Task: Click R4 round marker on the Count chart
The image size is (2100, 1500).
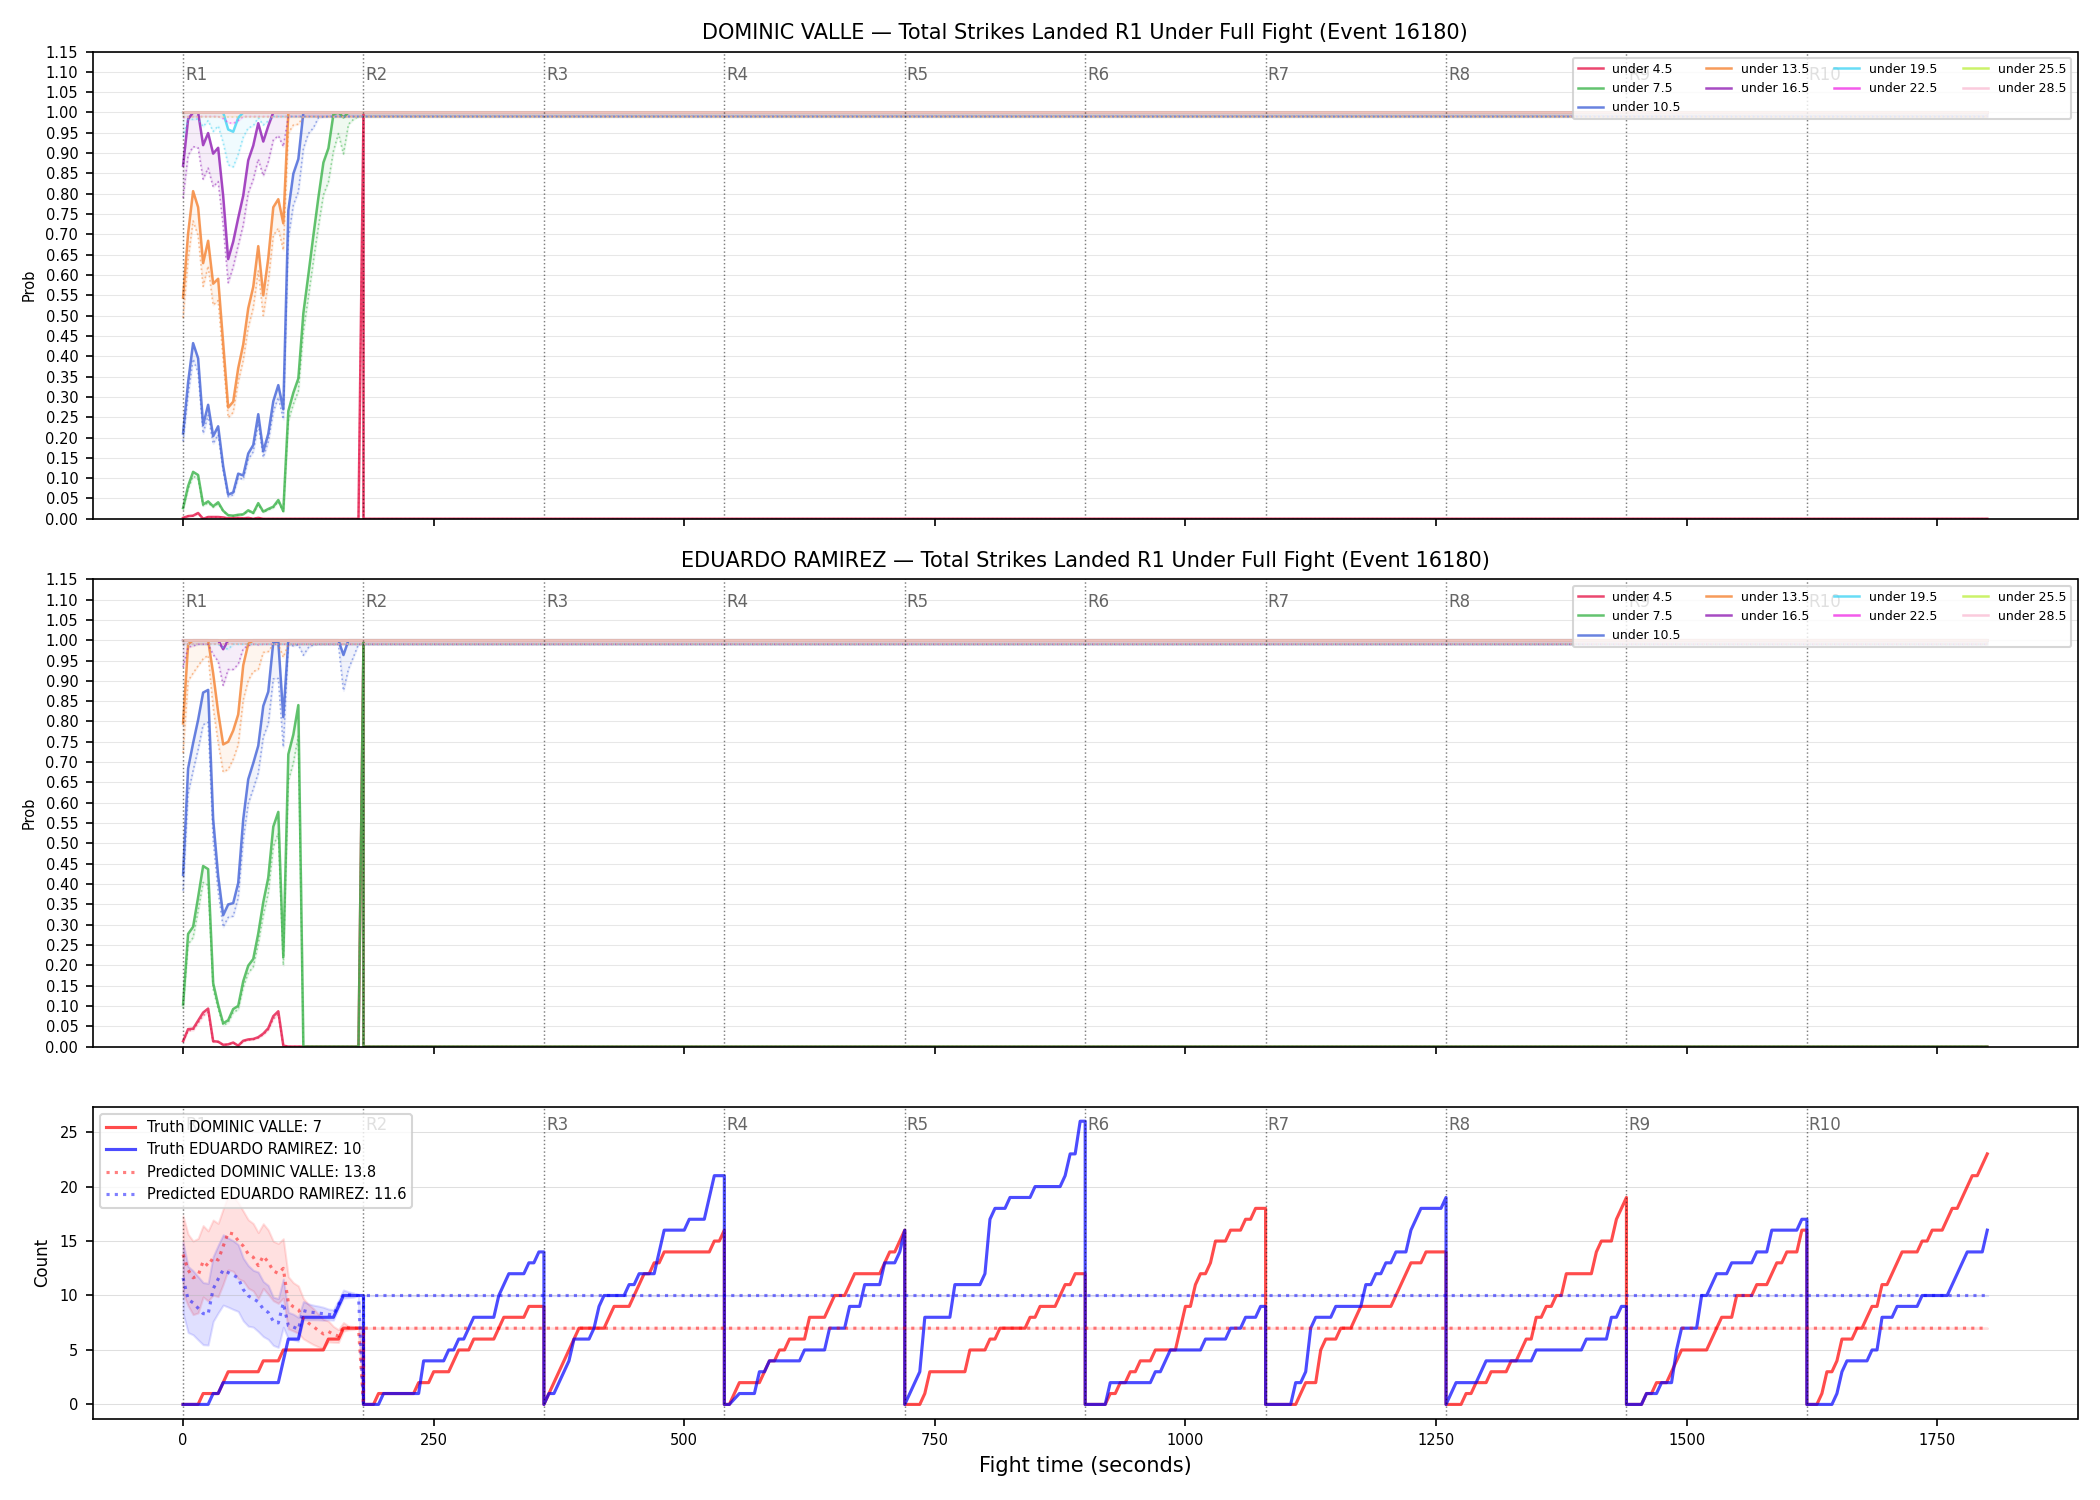Action: point(737,1124)
